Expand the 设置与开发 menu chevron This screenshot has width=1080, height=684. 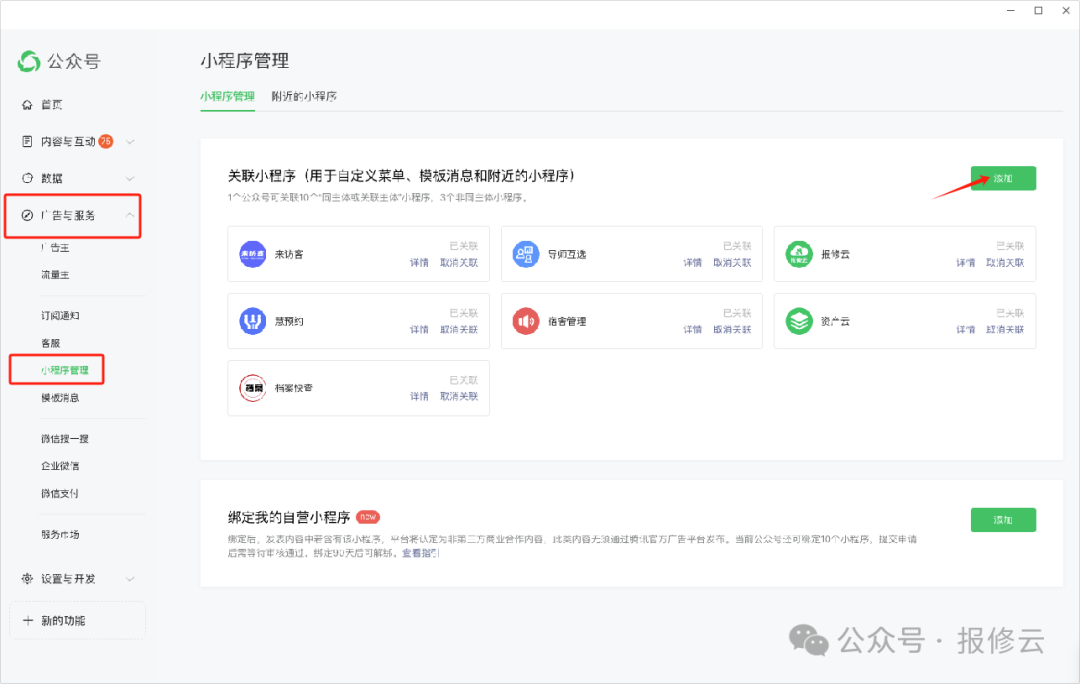pos(130,579)
